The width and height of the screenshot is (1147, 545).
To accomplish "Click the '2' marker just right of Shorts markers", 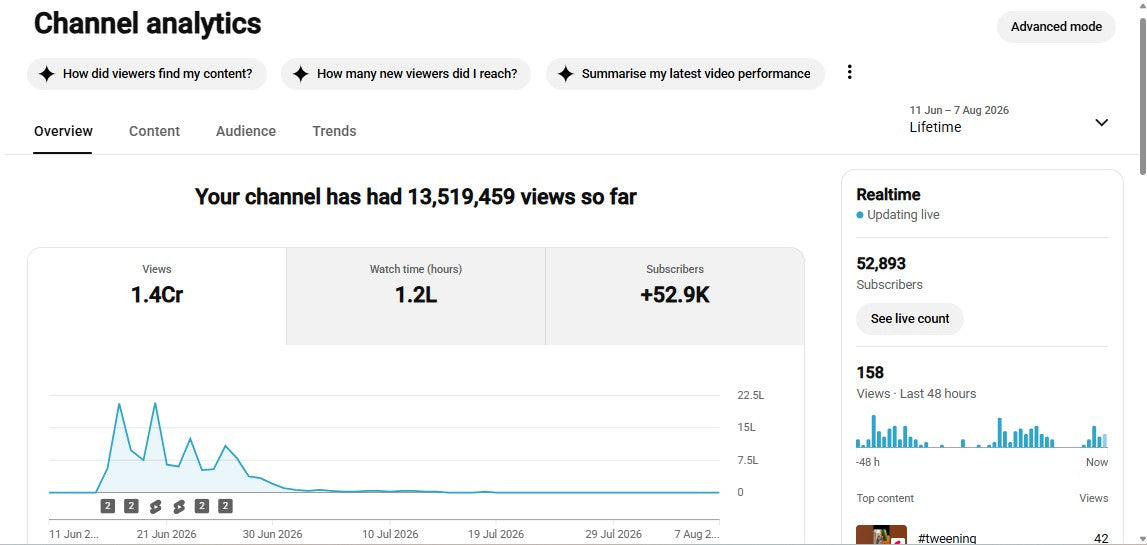I will point(202,505).
